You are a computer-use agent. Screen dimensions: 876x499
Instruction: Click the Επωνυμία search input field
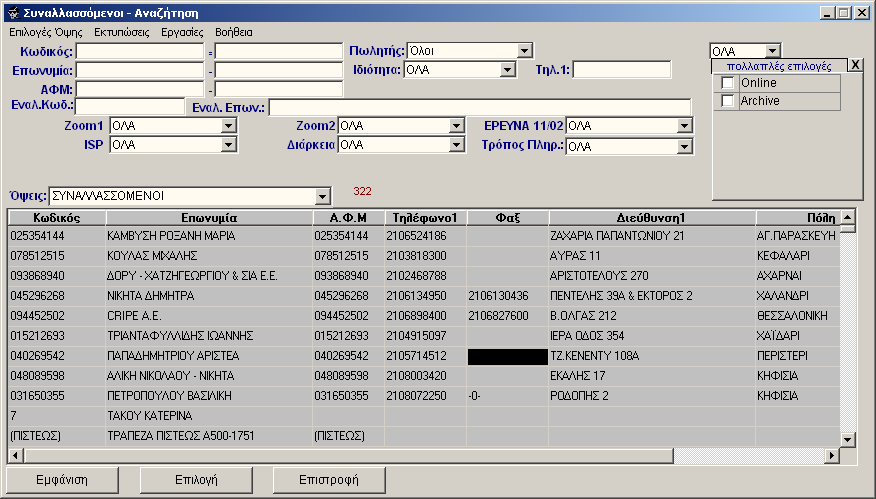[x=139, y=70]
